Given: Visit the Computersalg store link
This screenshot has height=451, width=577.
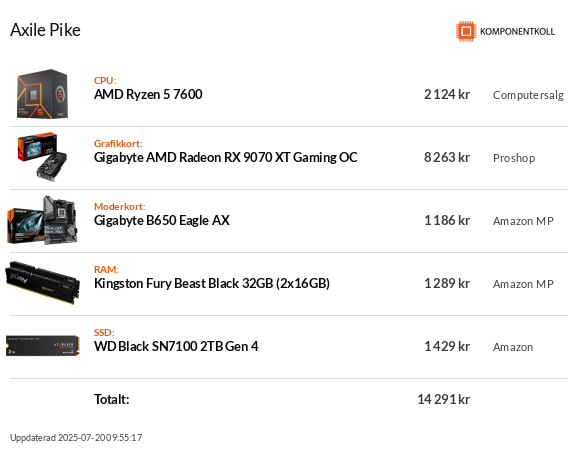Looking at the screenshot, I should [528, 95].
